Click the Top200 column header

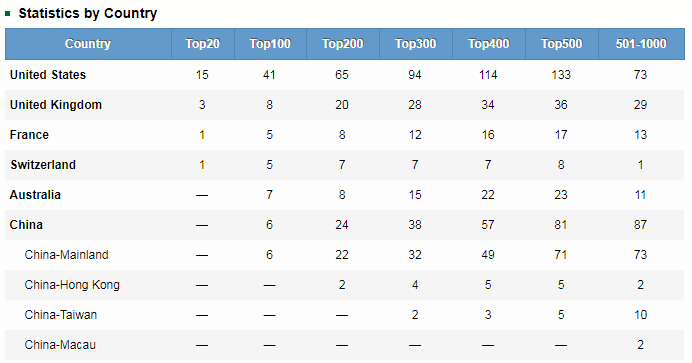point(342,44)
